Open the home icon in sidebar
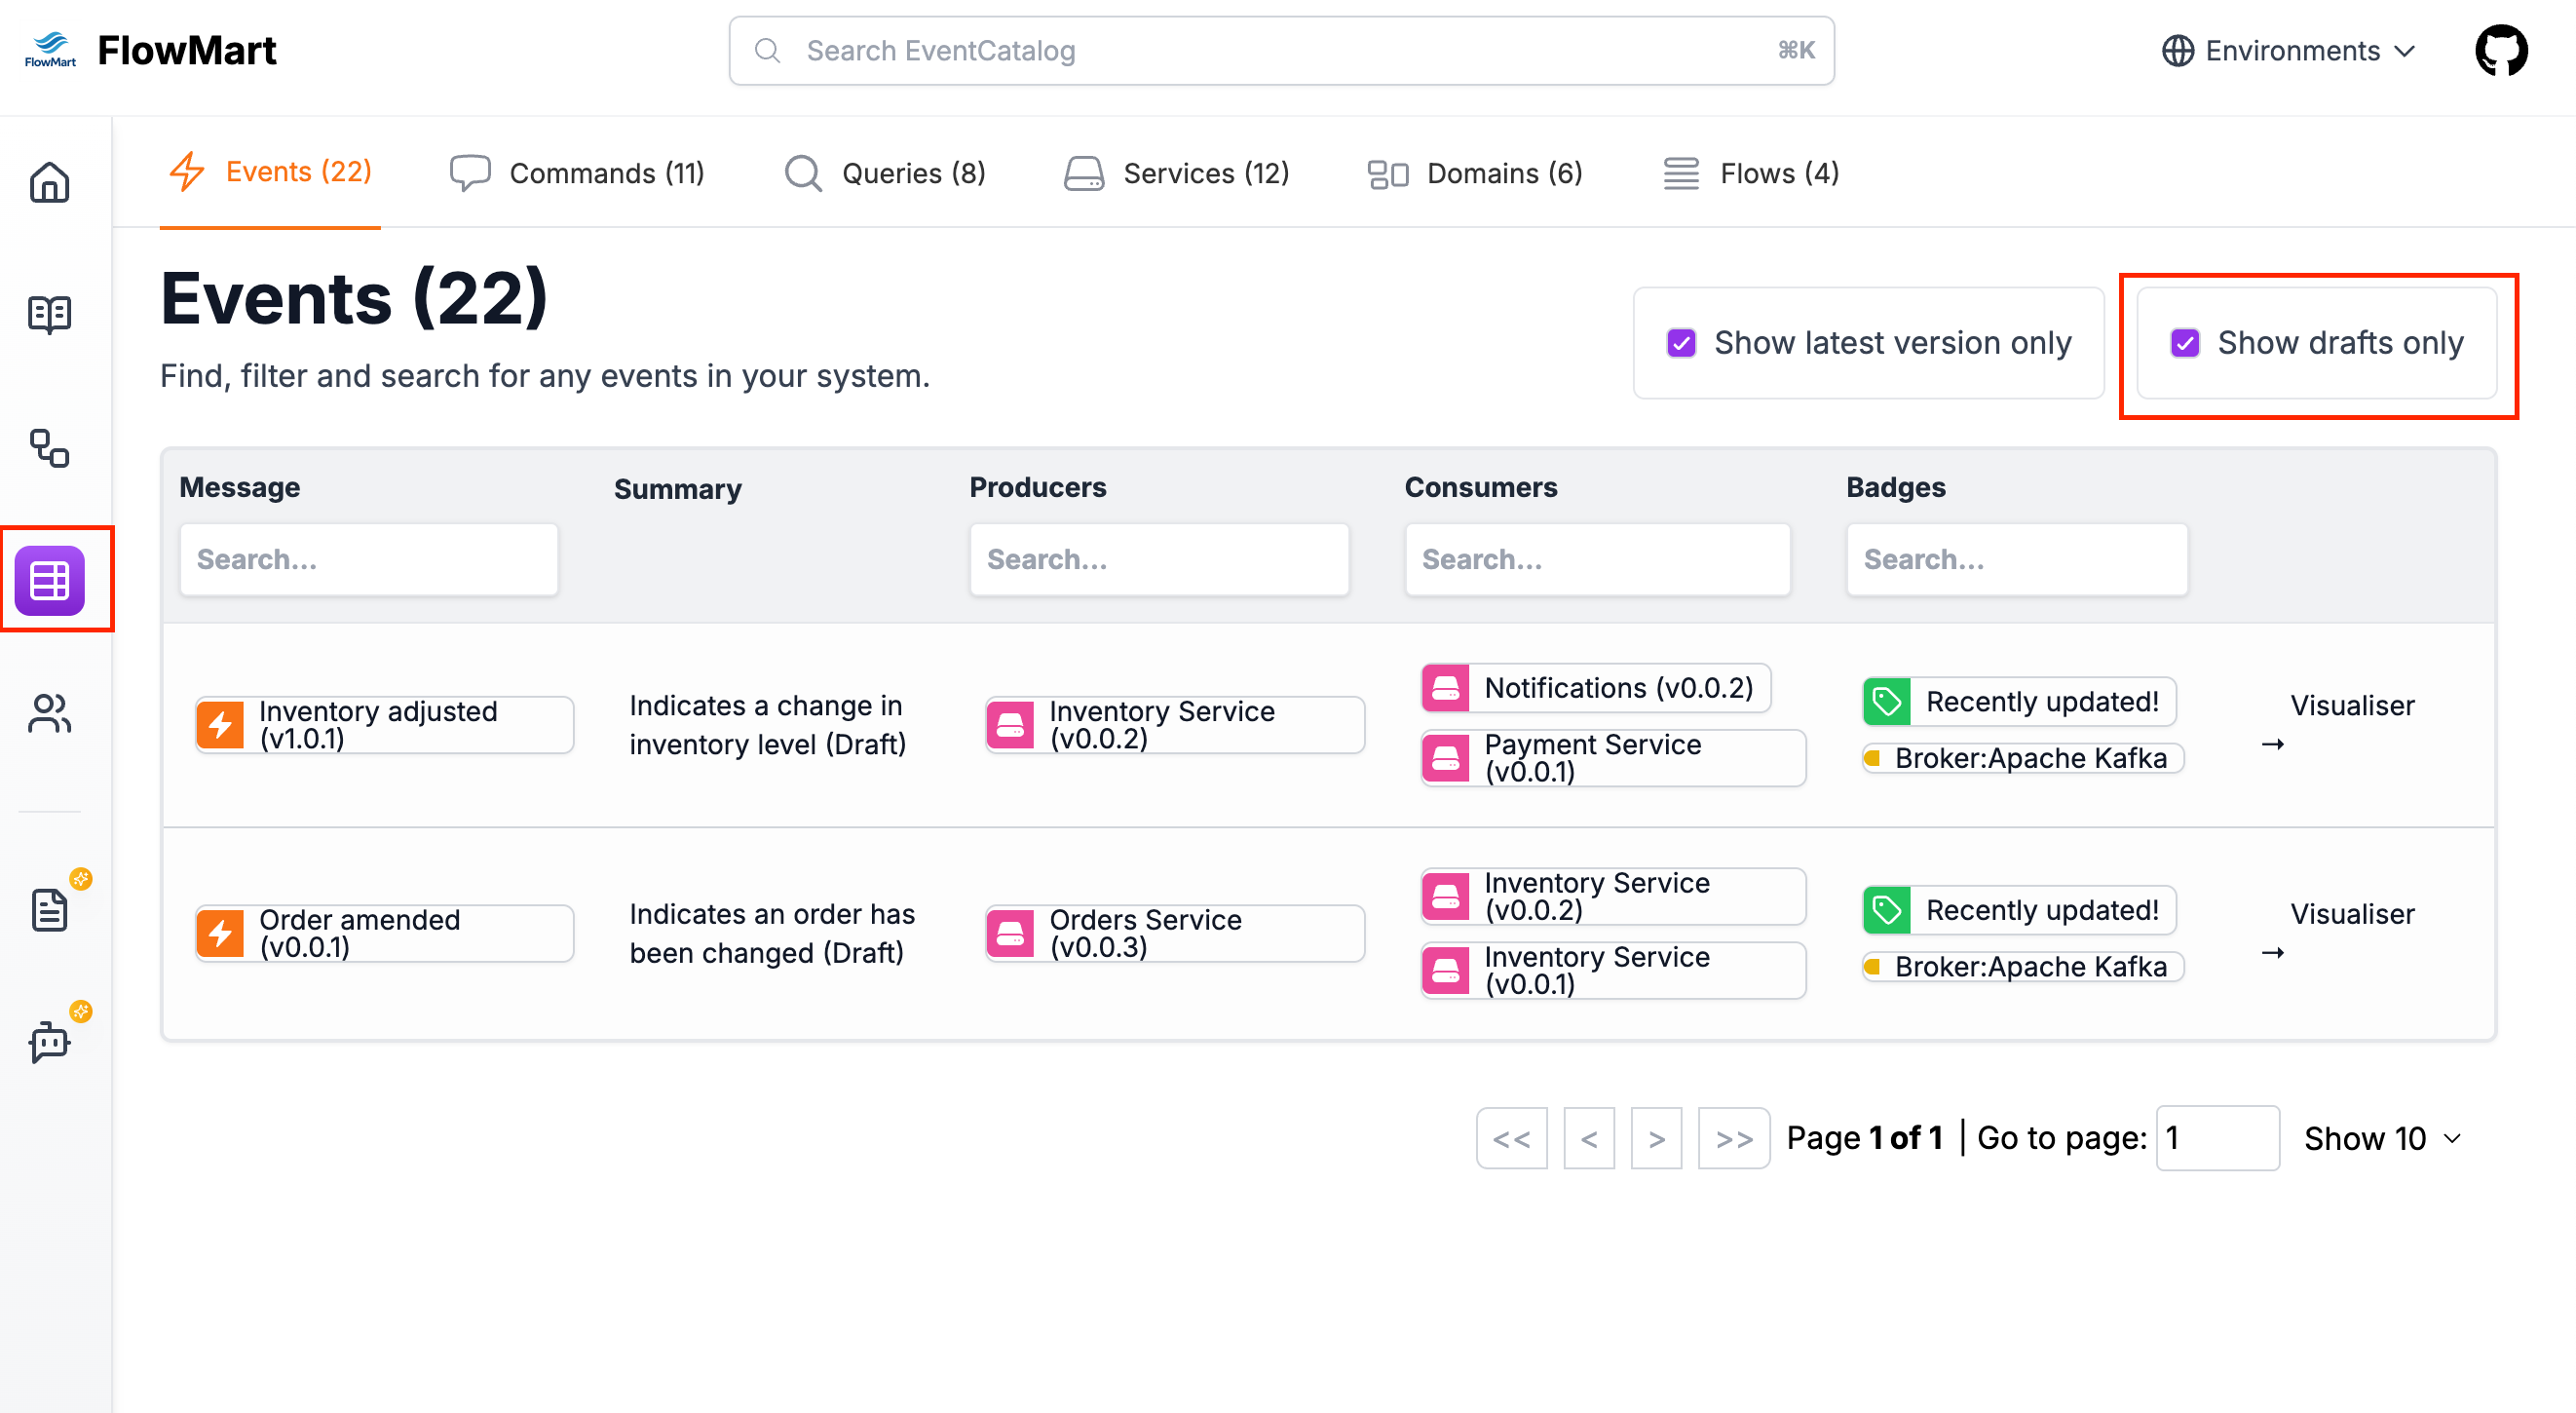Screen dimensions: 2576x1413 tap(49, 182)
